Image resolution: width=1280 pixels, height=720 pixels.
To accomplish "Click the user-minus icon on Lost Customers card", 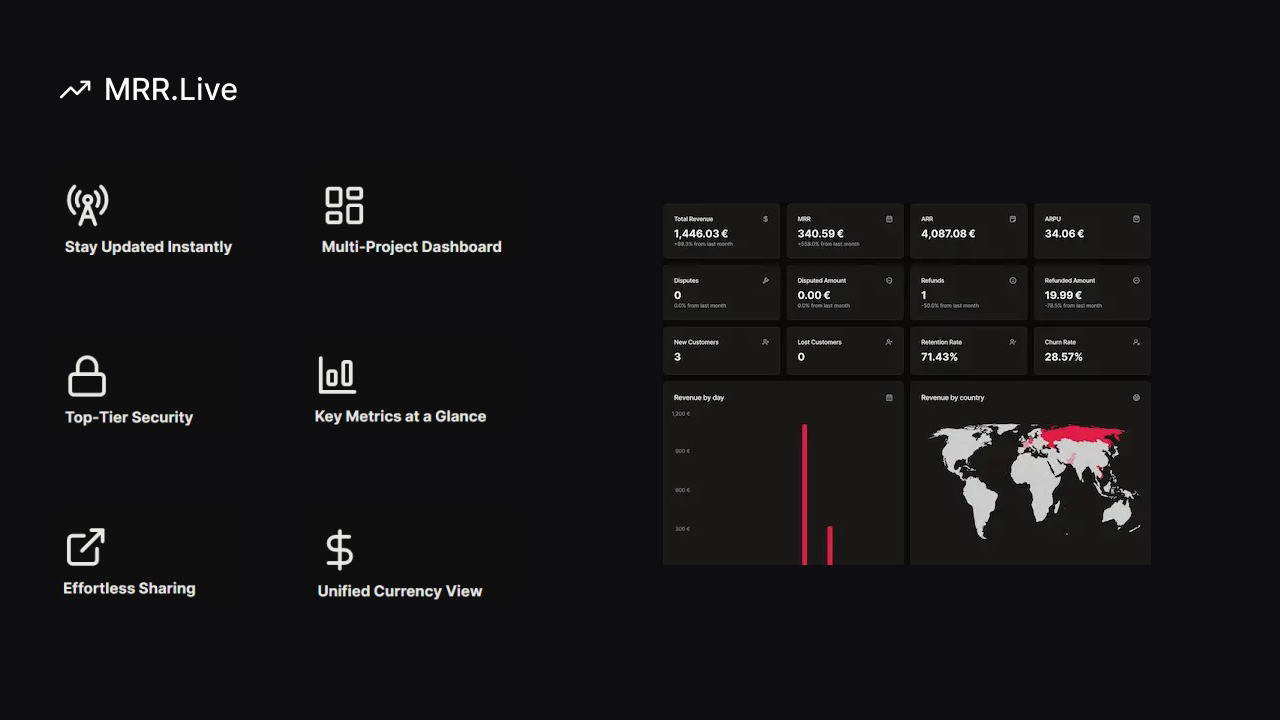I will [x=889, y=342].
